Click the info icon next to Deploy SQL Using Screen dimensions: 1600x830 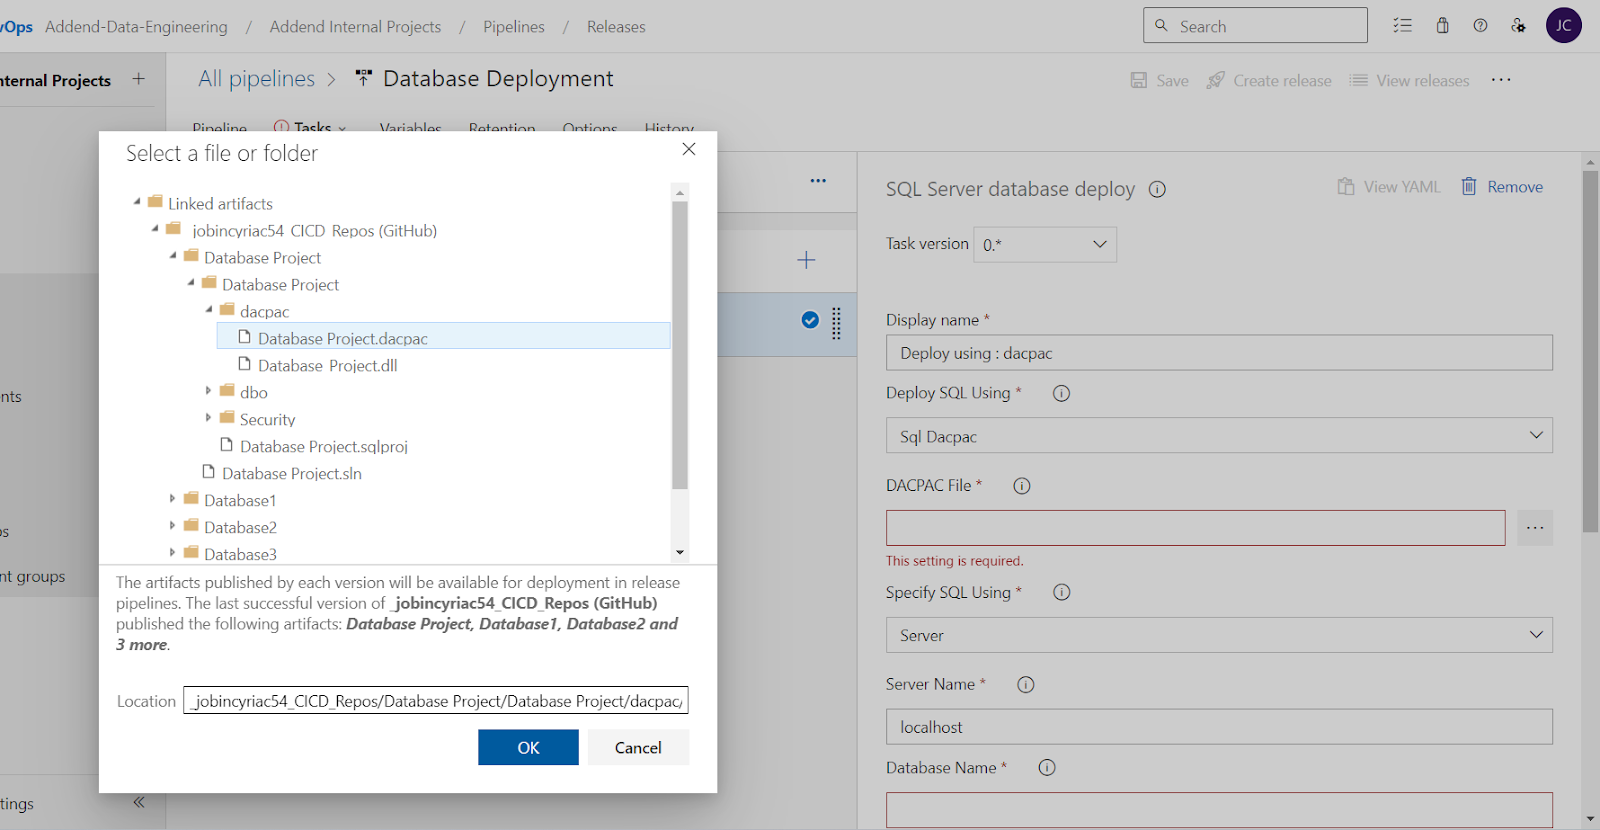(x=1061, y=393)
